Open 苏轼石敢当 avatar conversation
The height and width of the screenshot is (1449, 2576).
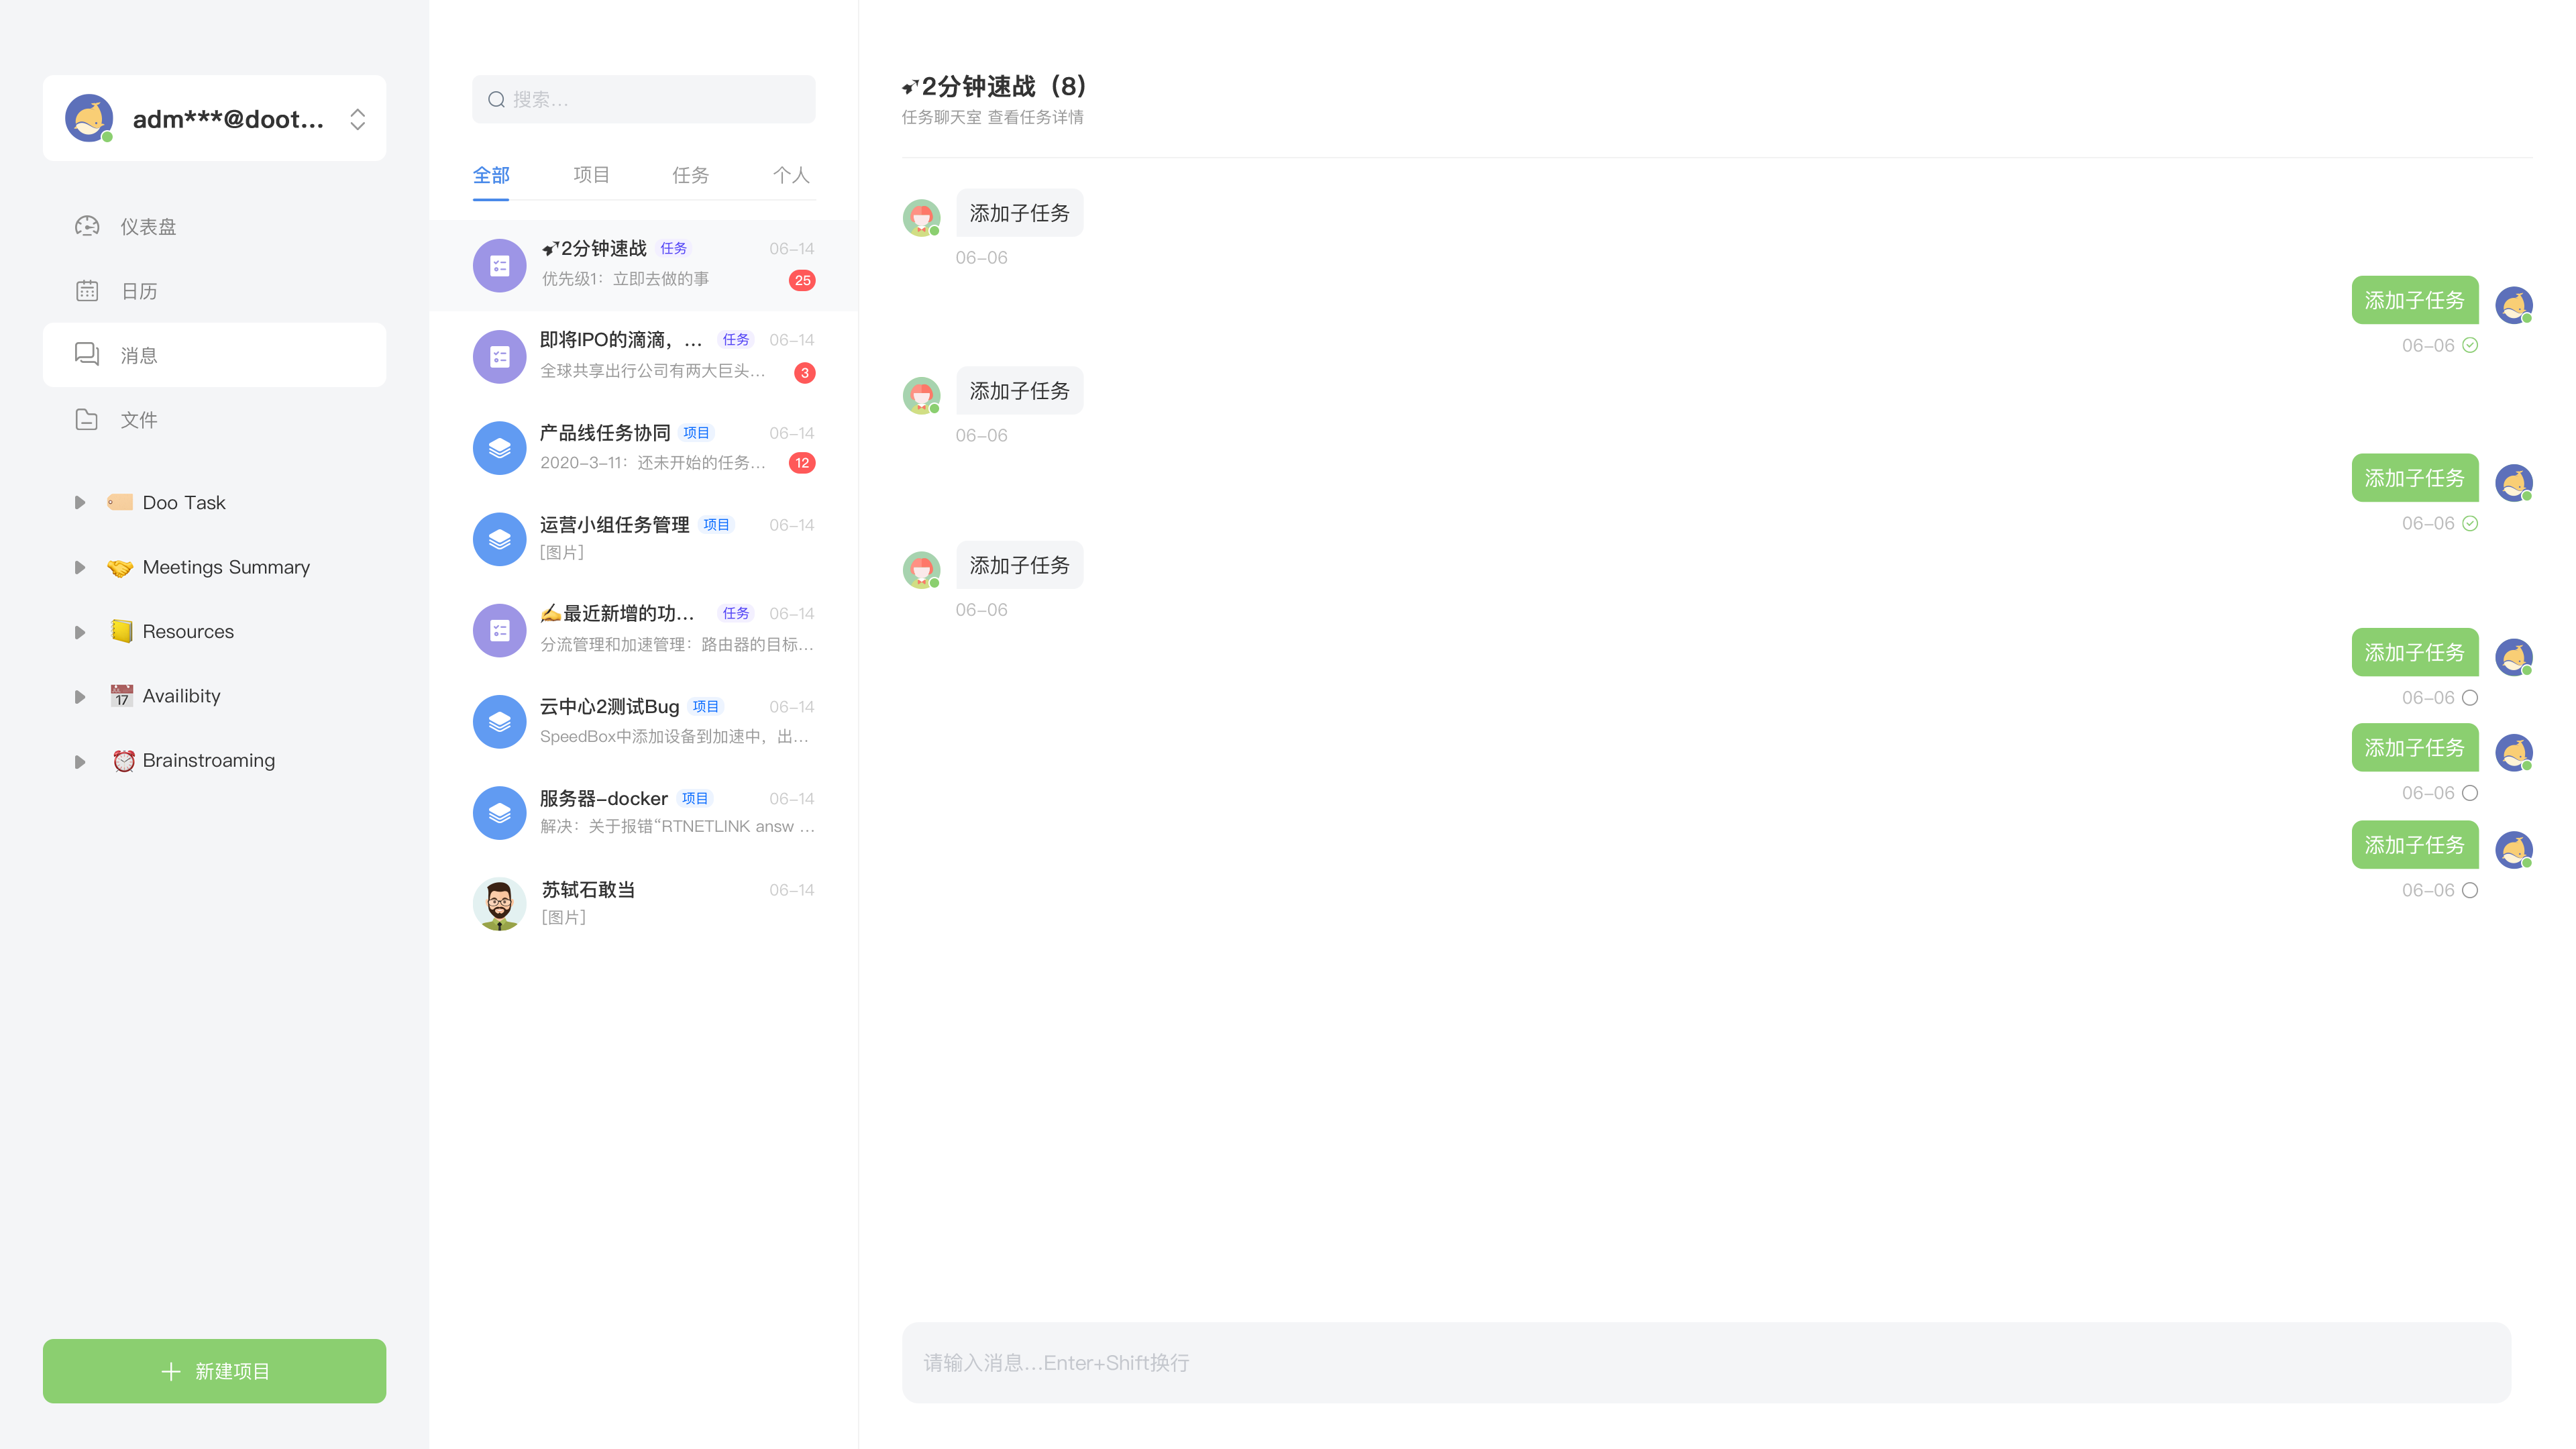[499, 903]
